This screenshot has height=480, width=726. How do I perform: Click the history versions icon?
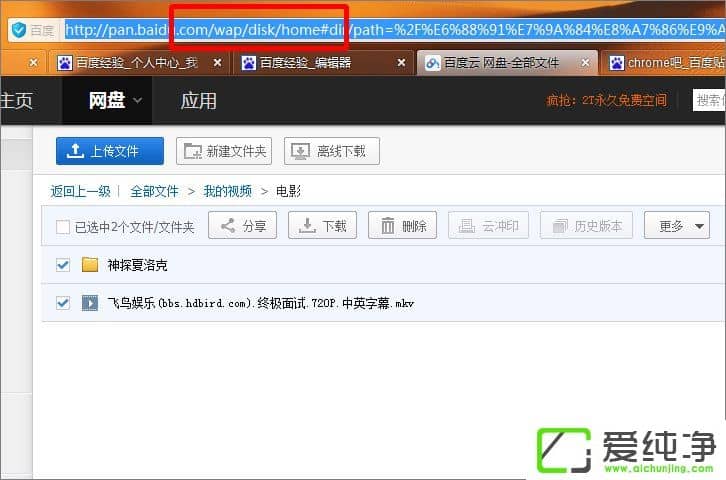pyautogui.click(x=559, y=226)
